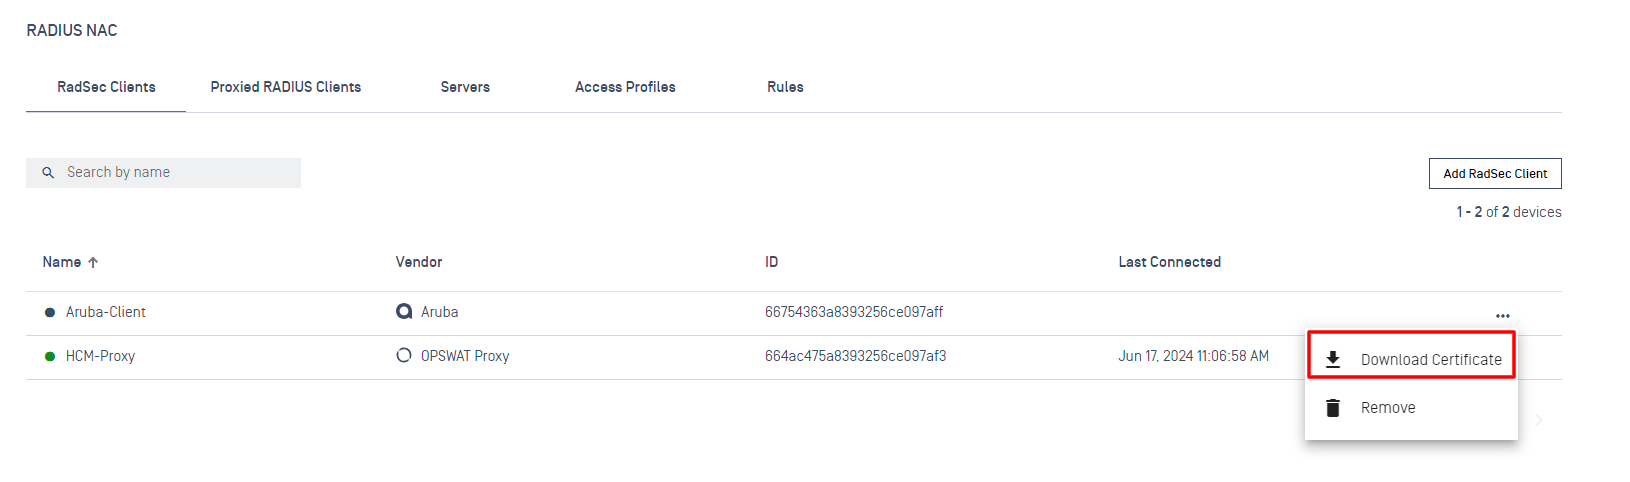This screenshot has width=1630, height=482.
Task: Go to next page chevron
Action: point(1539,420)
